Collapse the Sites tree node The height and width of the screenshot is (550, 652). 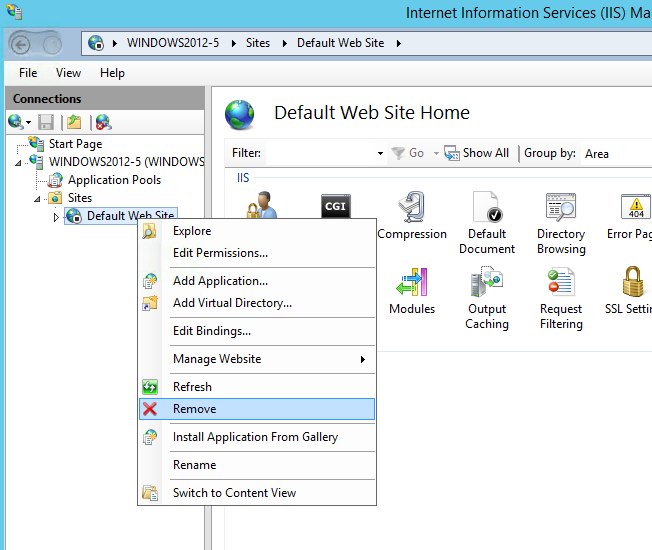(x=38, y=199)
